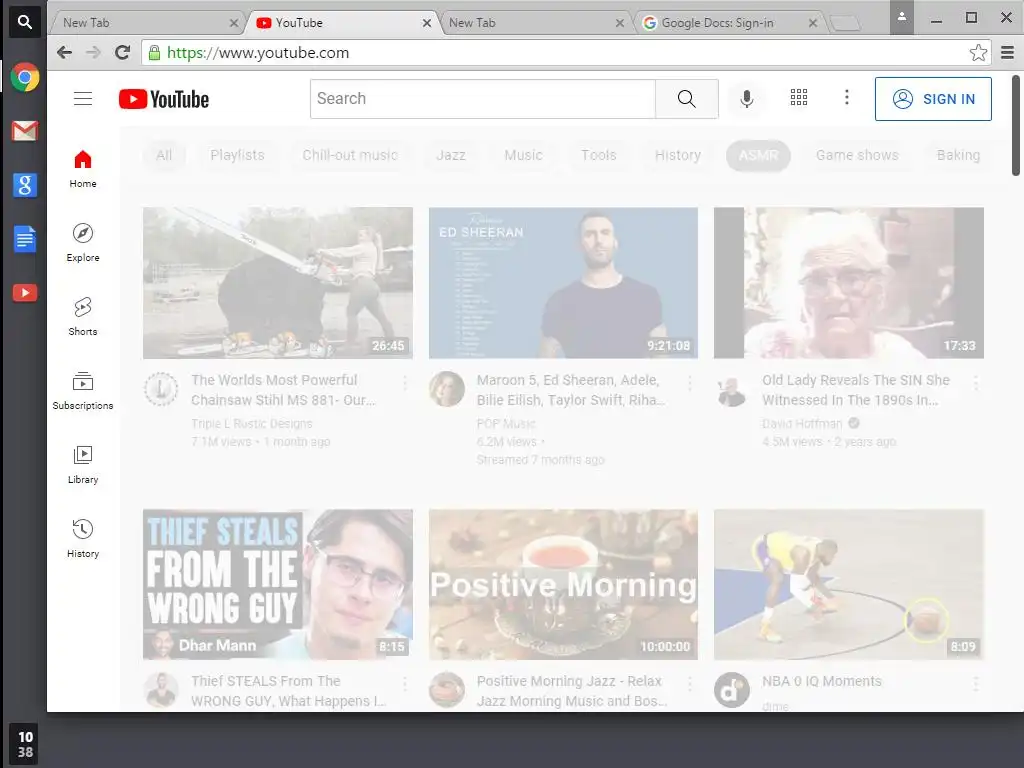Close the Google Docs Sign-in tab
1024x768 pixels.
click(812, 23)
